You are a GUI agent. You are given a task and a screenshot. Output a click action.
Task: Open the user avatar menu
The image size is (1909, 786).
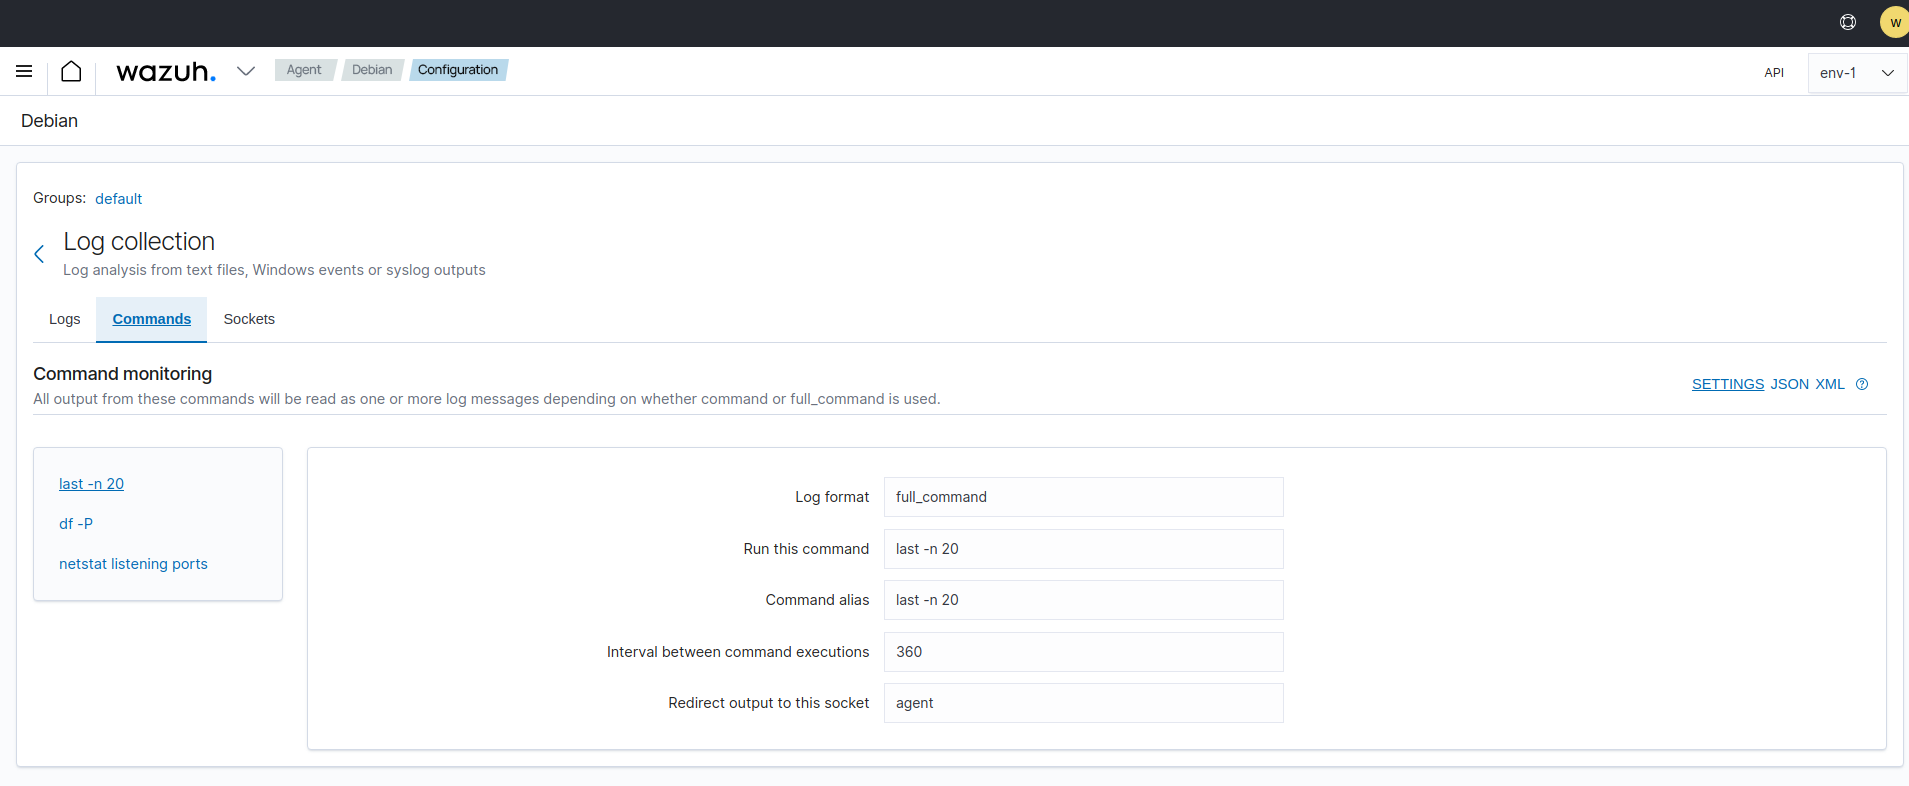(x=1894, y=22)
